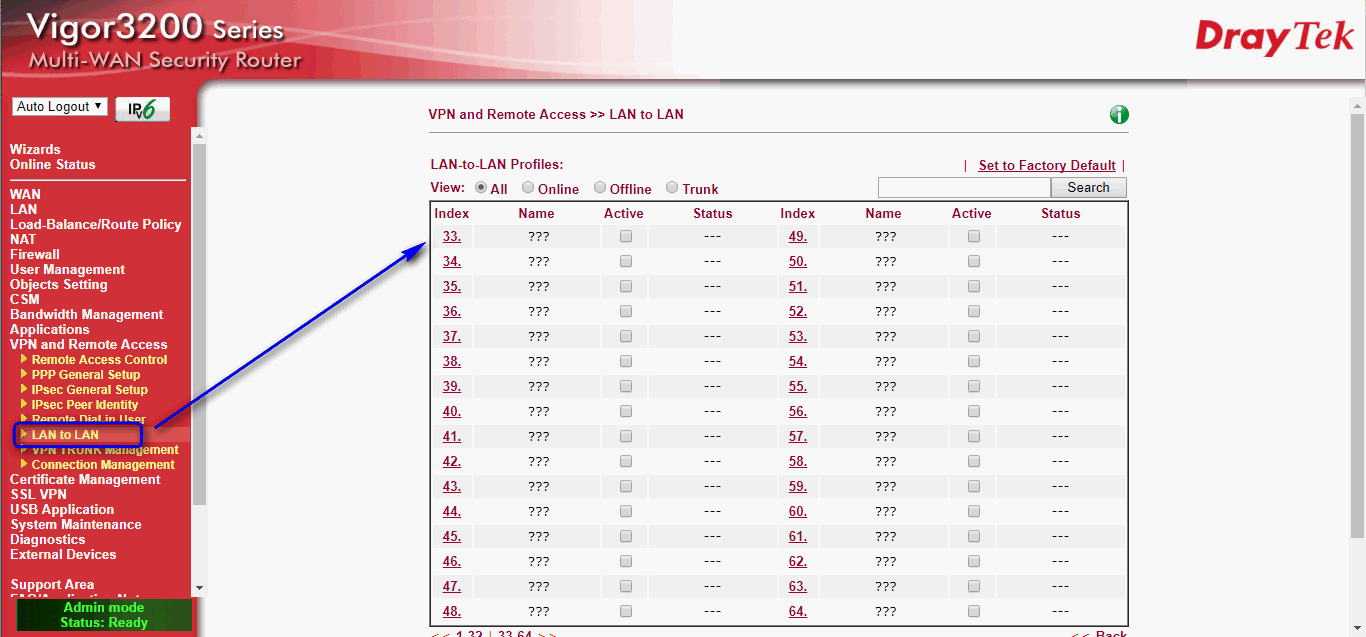Viewport: 1366px width, 637px height.
Task: Open USB Application menu
Action: (62, 510)
